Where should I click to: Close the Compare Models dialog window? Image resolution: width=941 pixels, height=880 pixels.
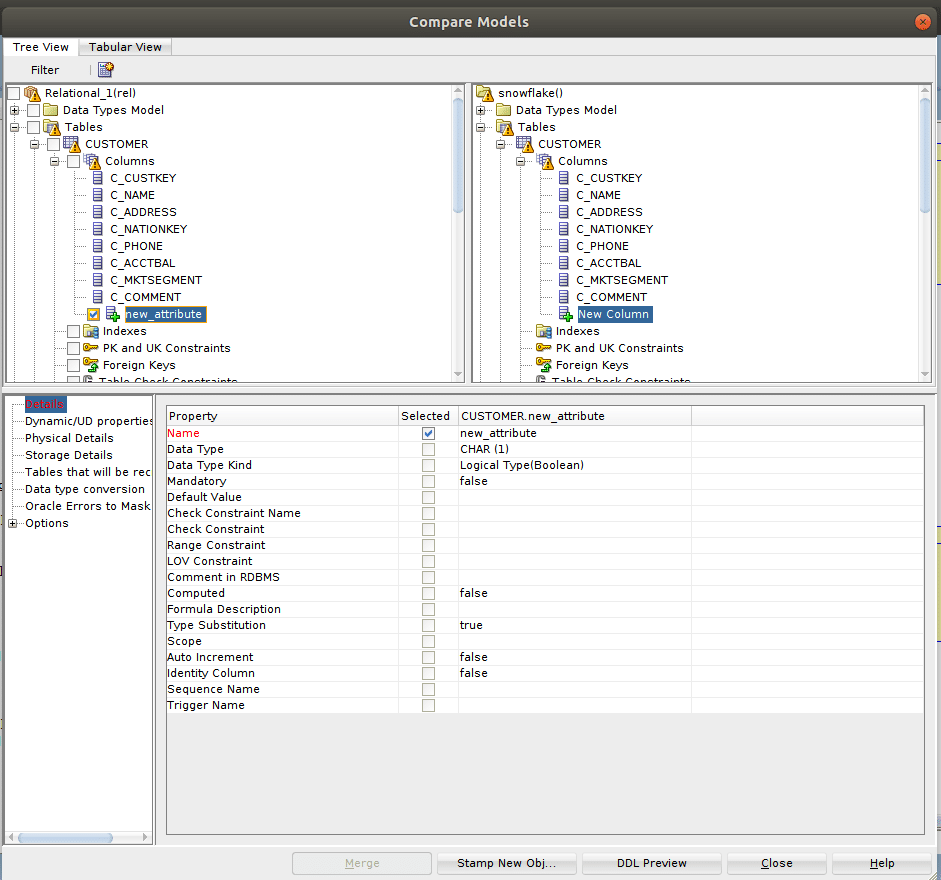pos(922,22)
